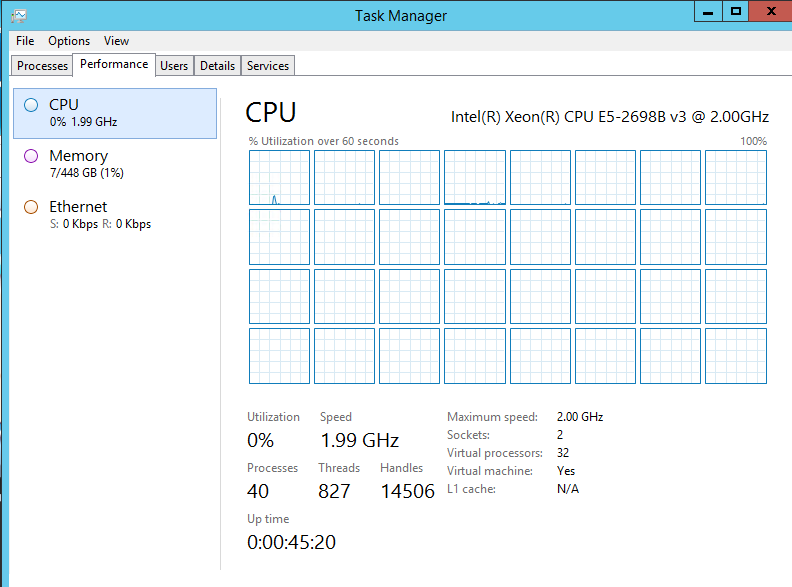Screen dimensions: 792x587
Task: Click the bottom-left CPU core graph
Action: click(279, 356)
